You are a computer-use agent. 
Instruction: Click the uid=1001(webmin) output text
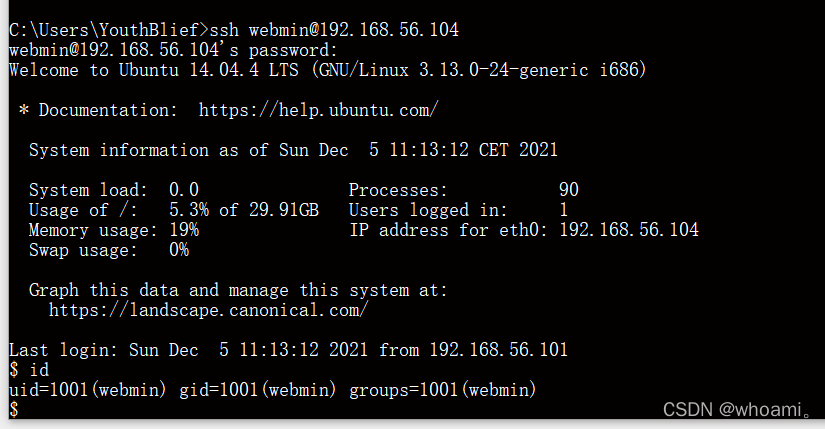click(87, 390)
